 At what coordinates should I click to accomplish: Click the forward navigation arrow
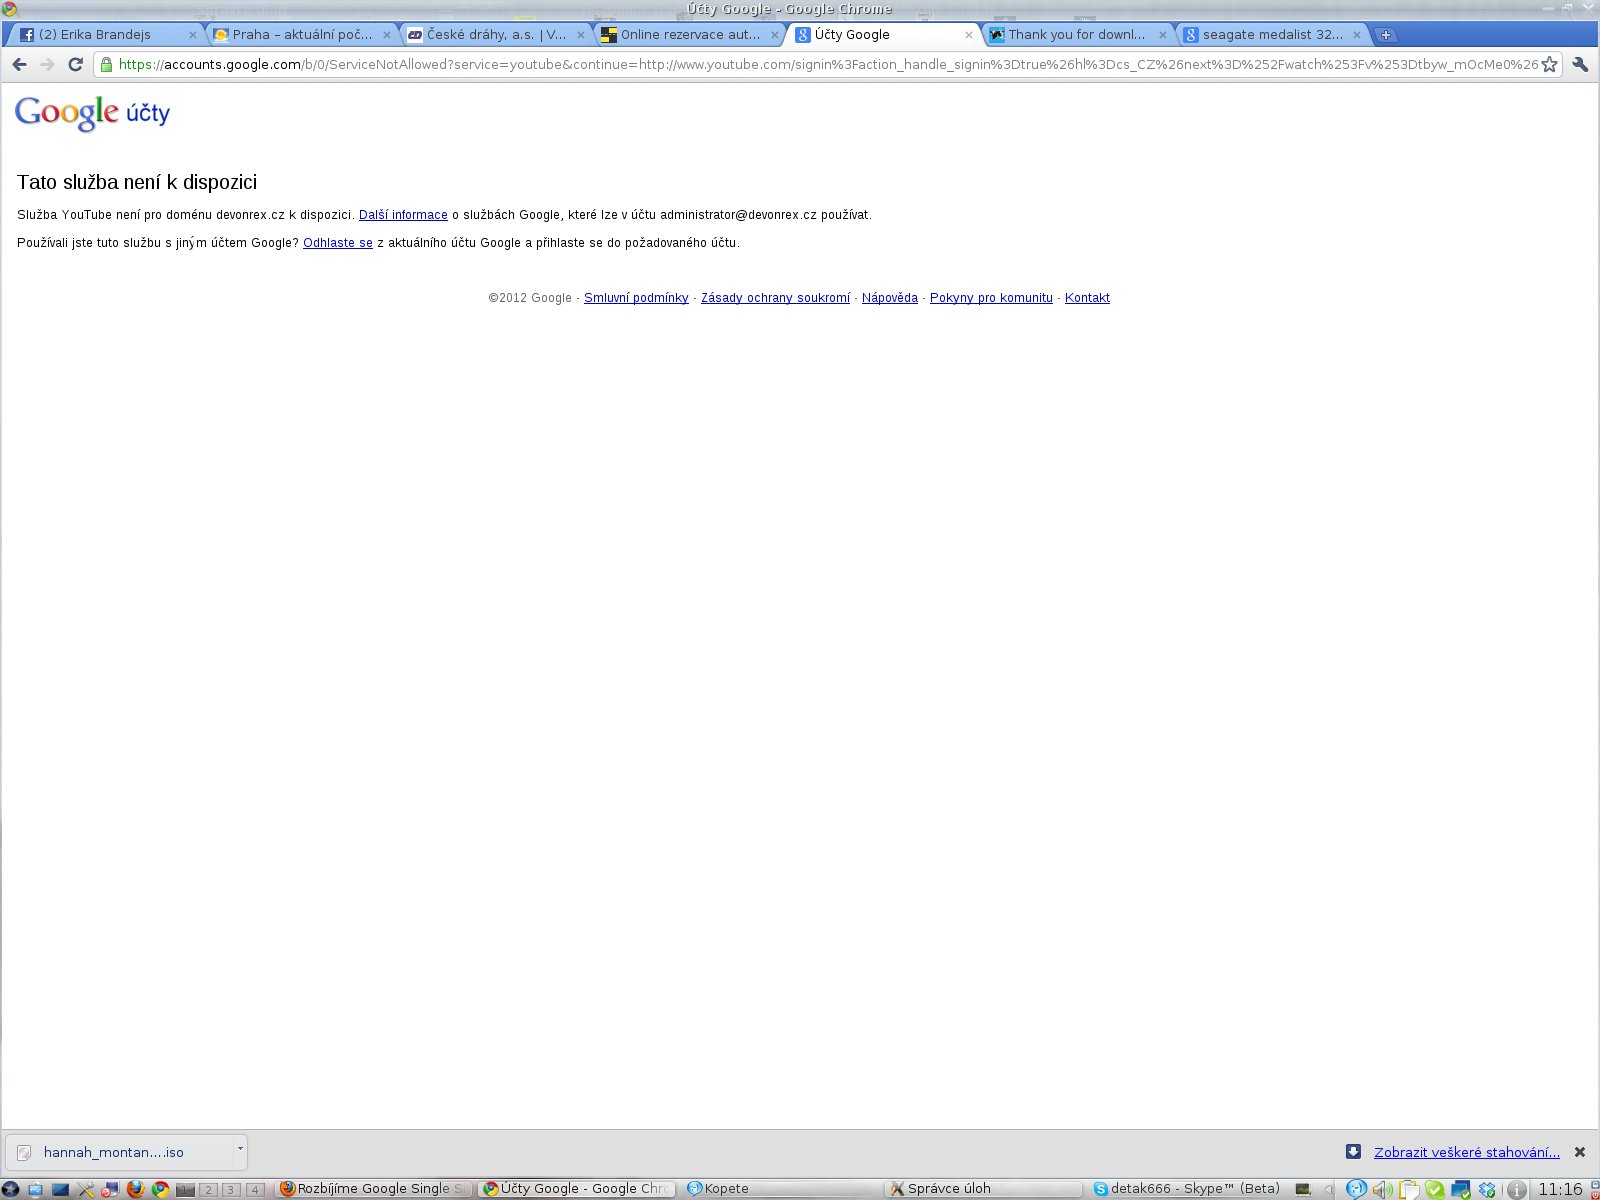[47, 64]
